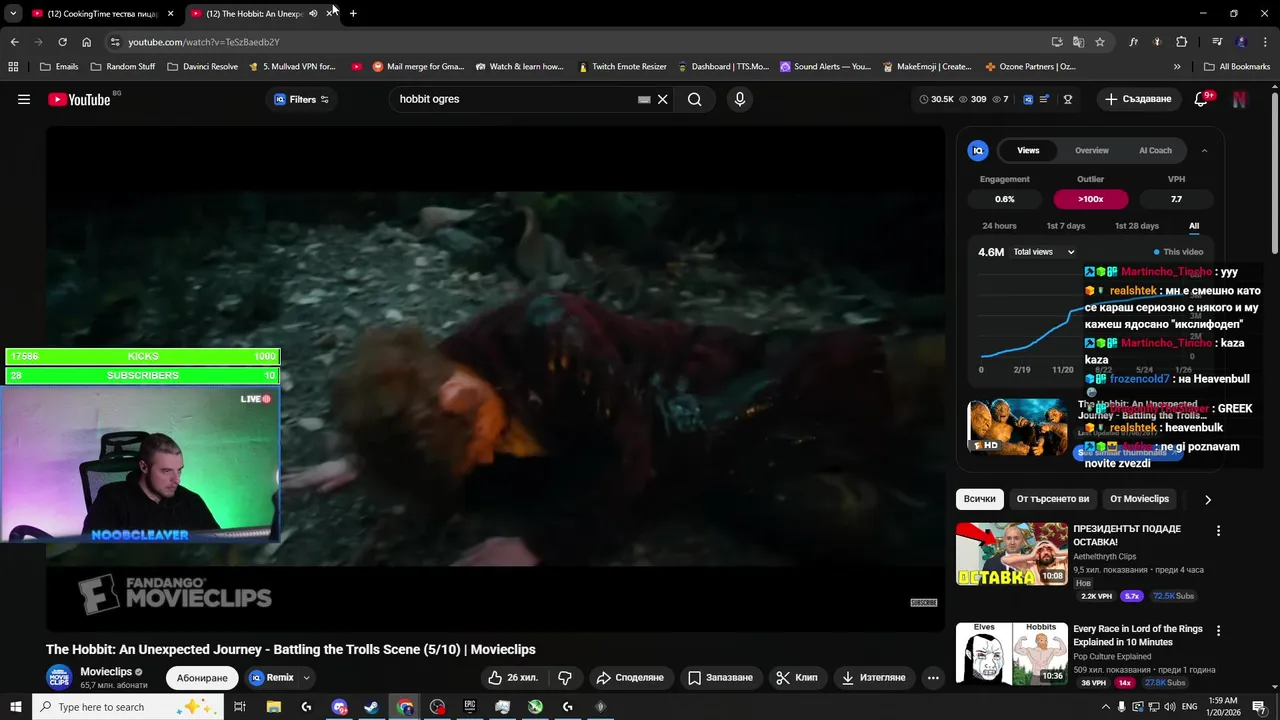The image size is (1280, 720).
Task: Select the 1st 7 days range tab
Action: [1066, 226]
